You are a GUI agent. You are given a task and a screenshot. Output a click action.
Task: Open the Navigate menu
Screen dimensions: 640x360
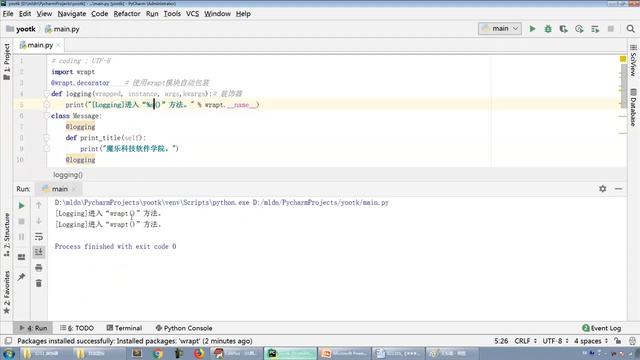point(72,13)
